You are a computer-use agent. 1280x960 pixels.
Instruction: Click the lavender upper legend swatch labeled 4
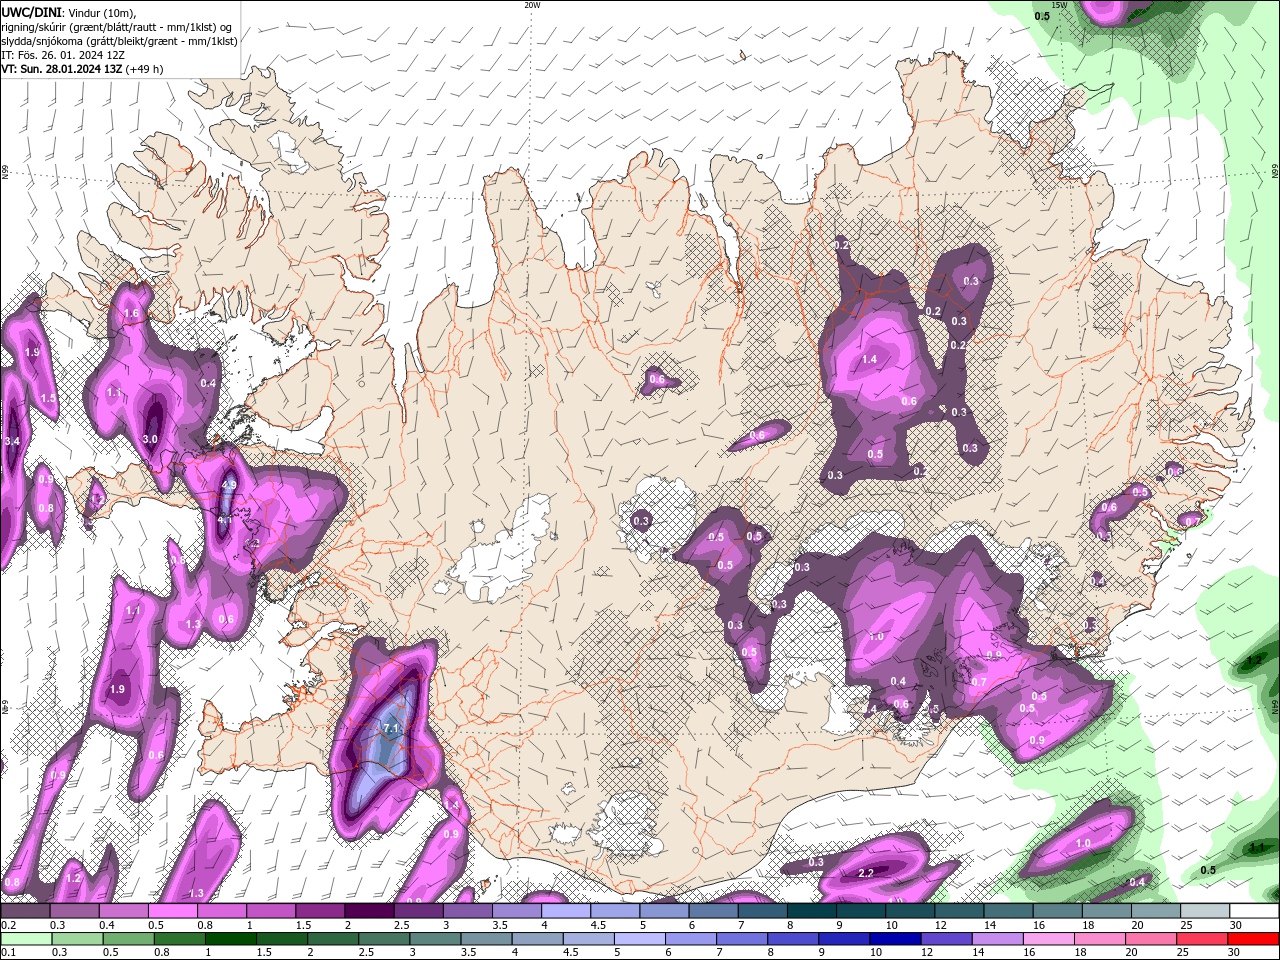(566, 911)
